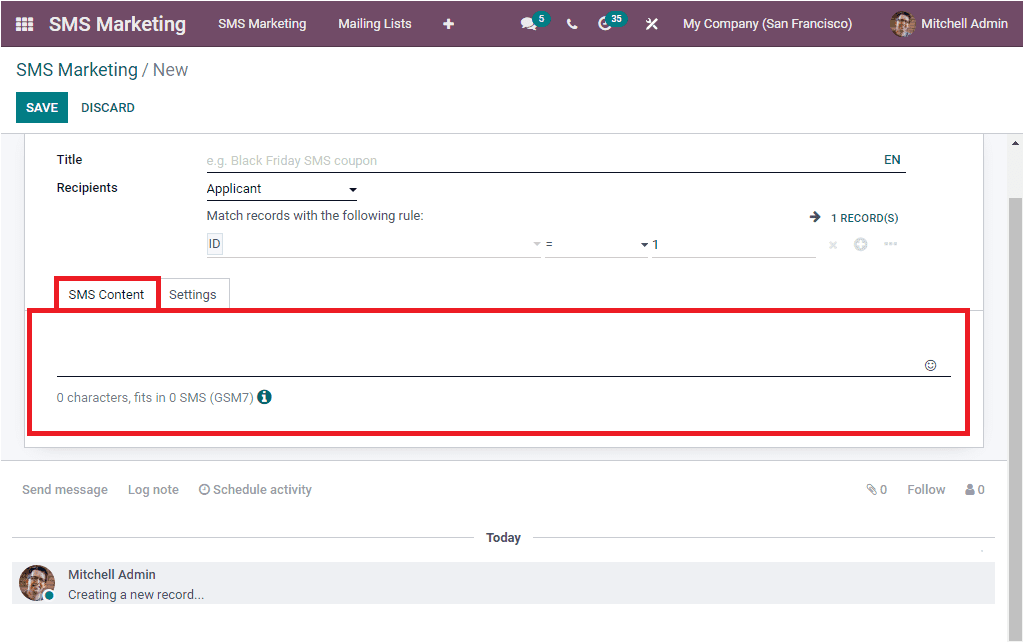Open the Recipients dropdown showing Applicant
Image resolution: width=1024 pixels, height=643 pixels.
click(281, 189)
